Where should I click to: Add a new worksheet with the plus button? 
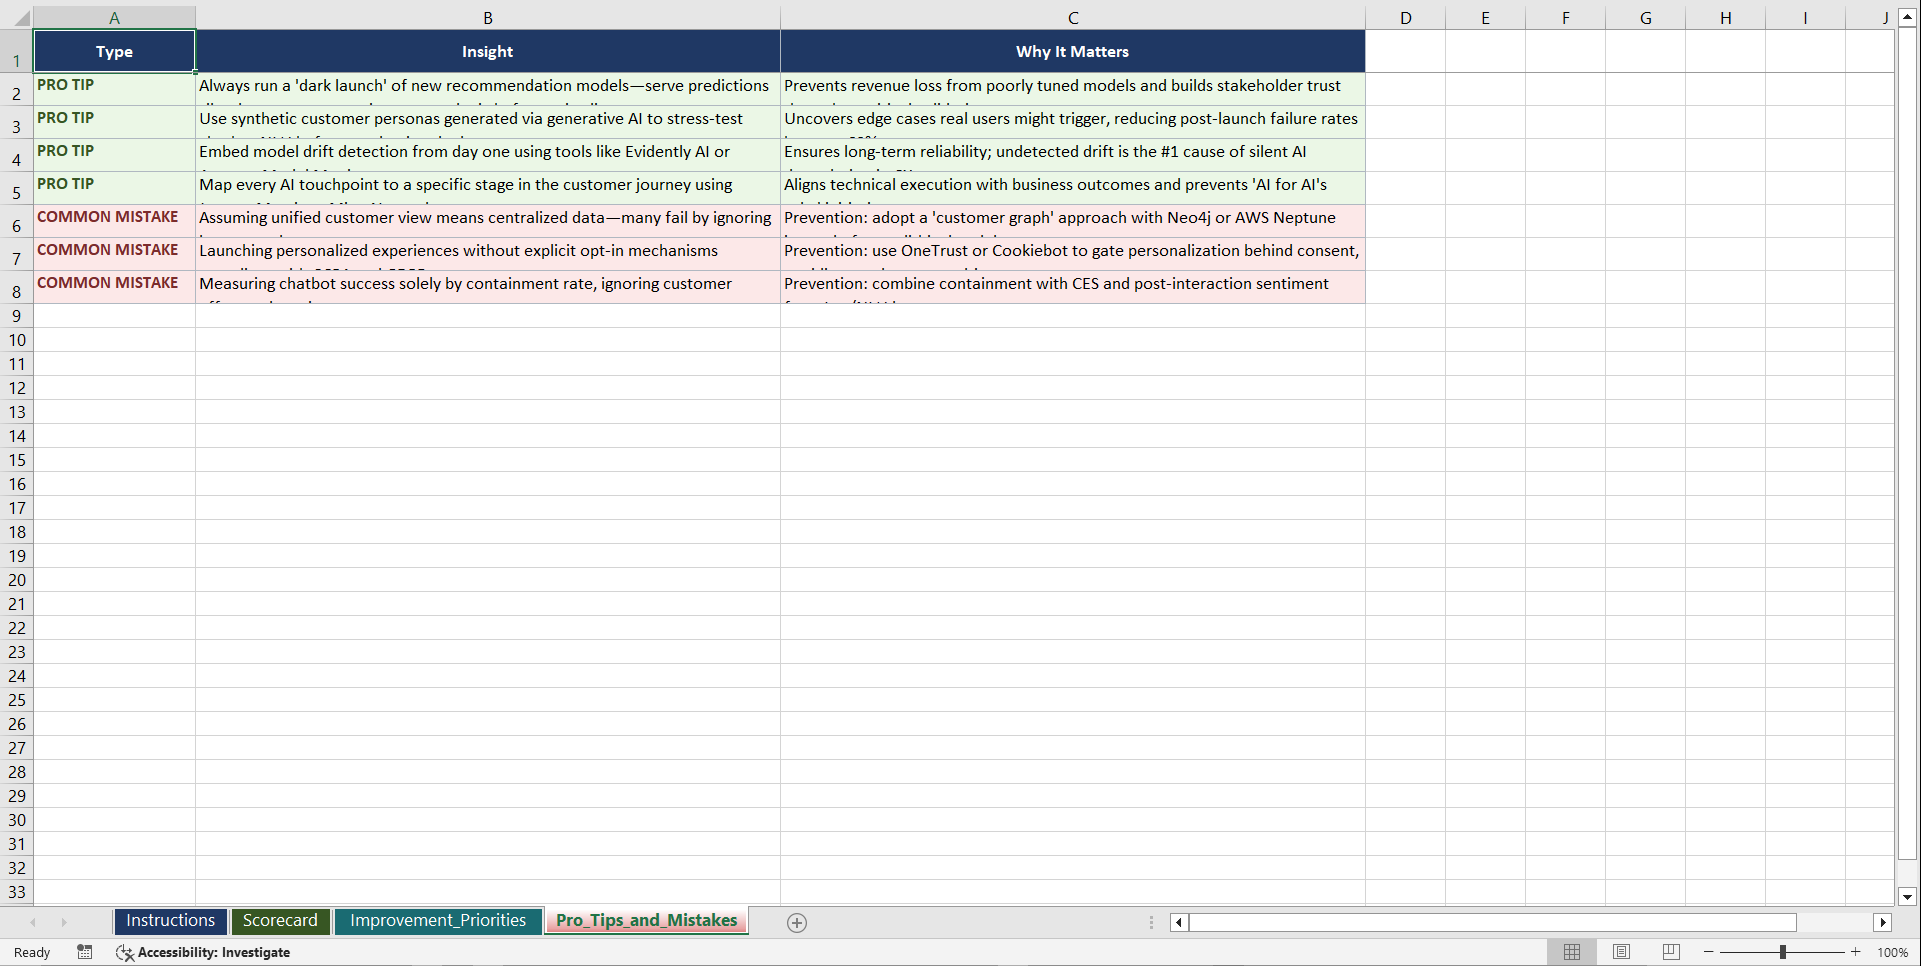[797, 922]
